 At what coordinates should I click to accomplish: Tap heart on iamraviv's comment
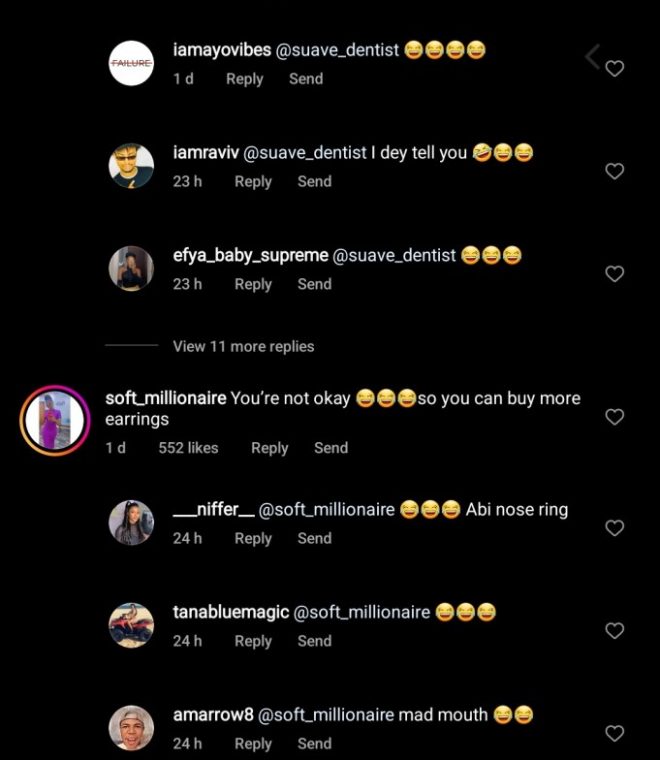(x=615, y=171)
